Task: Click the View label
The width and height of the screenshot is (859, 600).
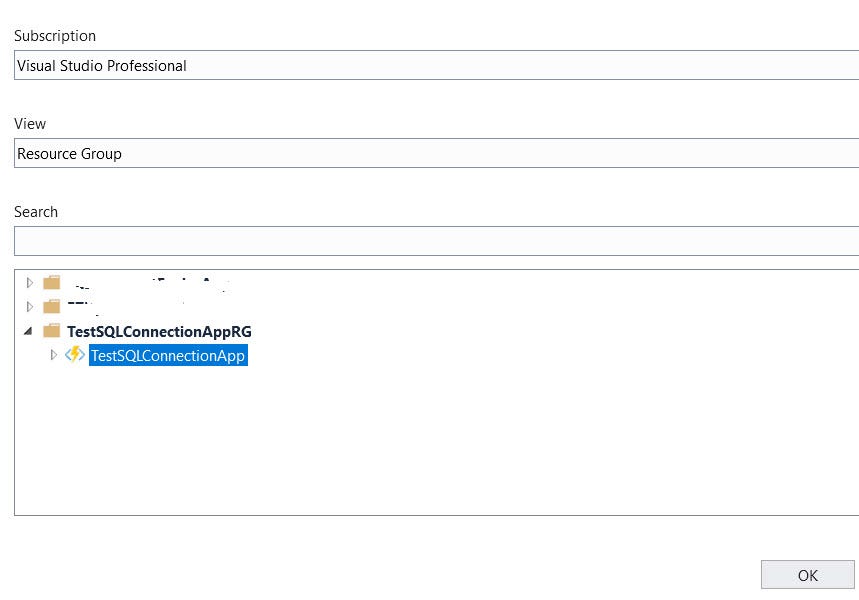Action: 29,123
